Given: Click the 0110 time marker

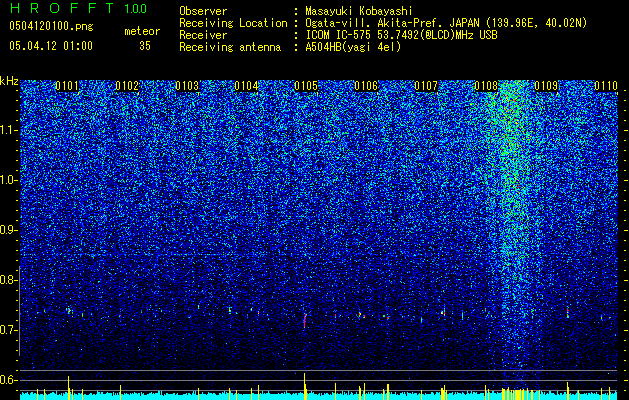Looking at the screenshot, I should (x=606, y=86).
